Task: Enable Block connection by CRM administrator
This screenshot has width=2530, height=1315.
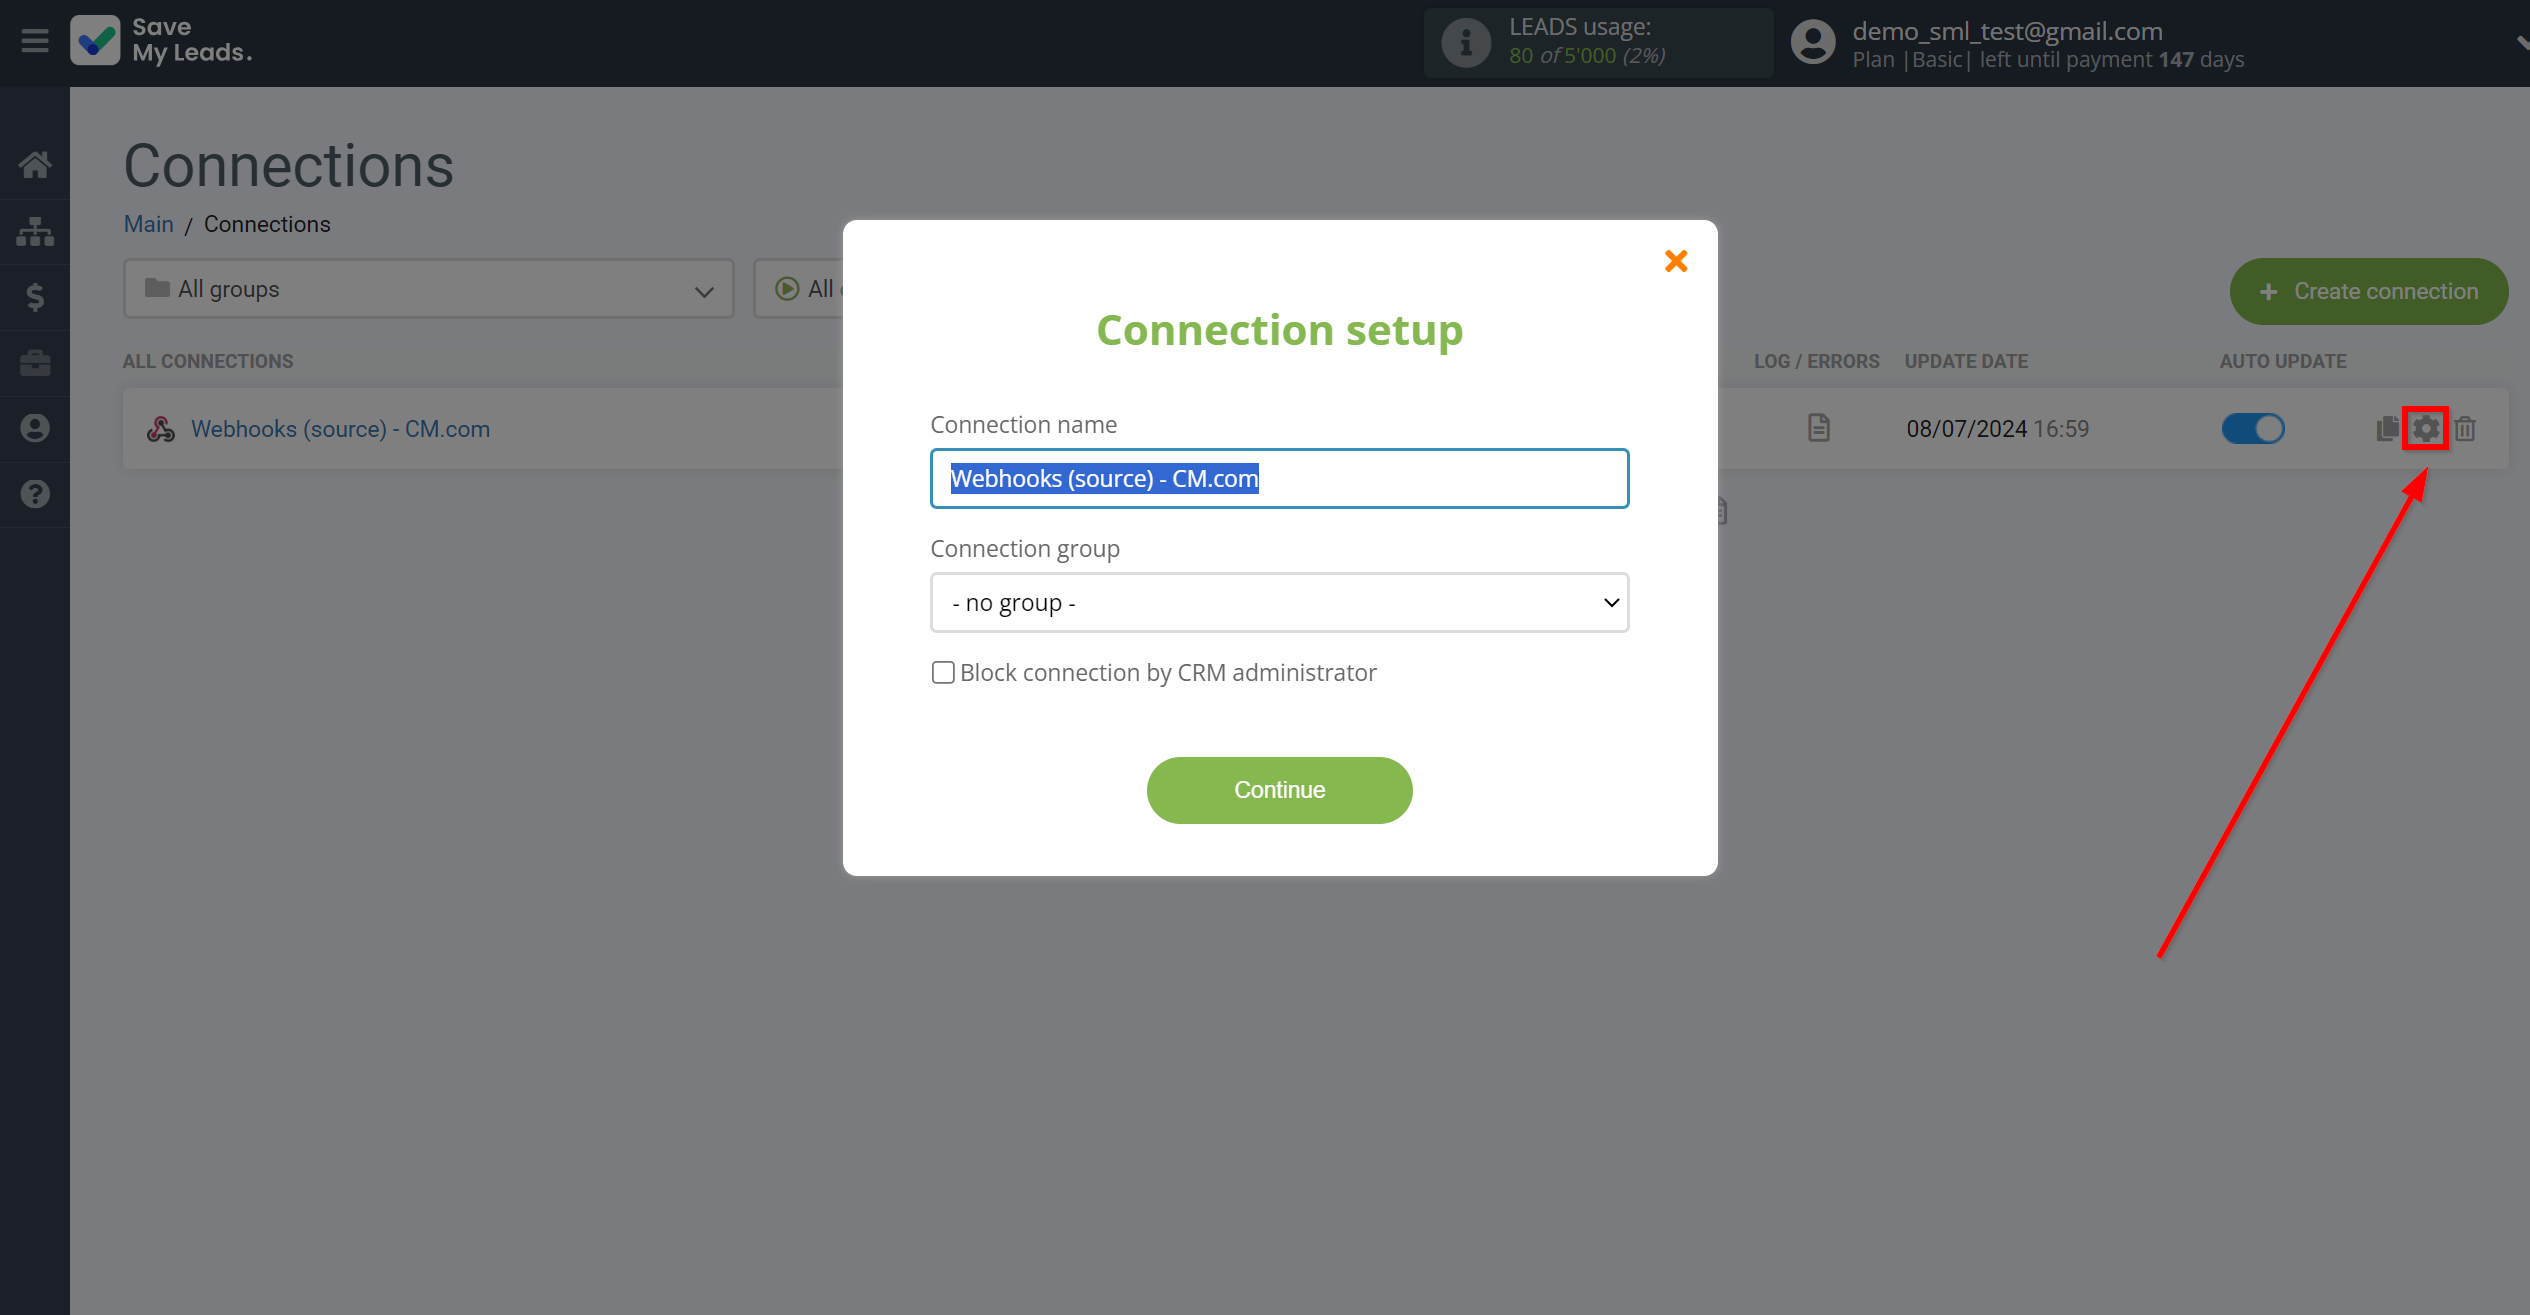Action: pos(940,671)
